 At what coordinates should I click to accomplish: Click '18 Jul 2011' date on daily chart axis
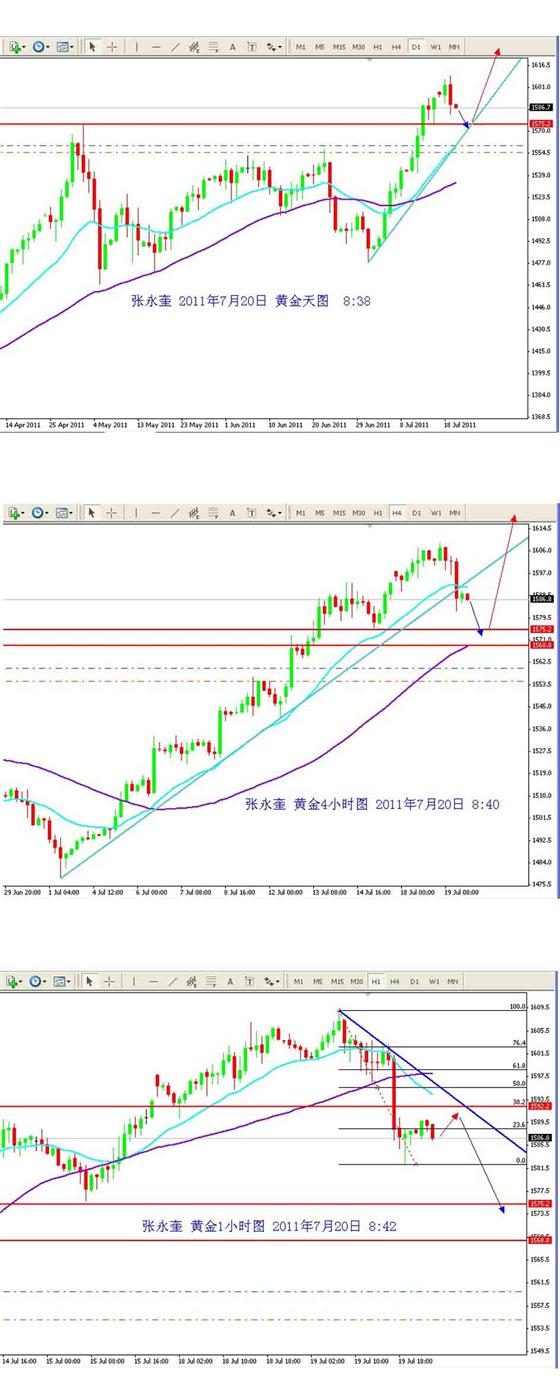pos(462,424)
